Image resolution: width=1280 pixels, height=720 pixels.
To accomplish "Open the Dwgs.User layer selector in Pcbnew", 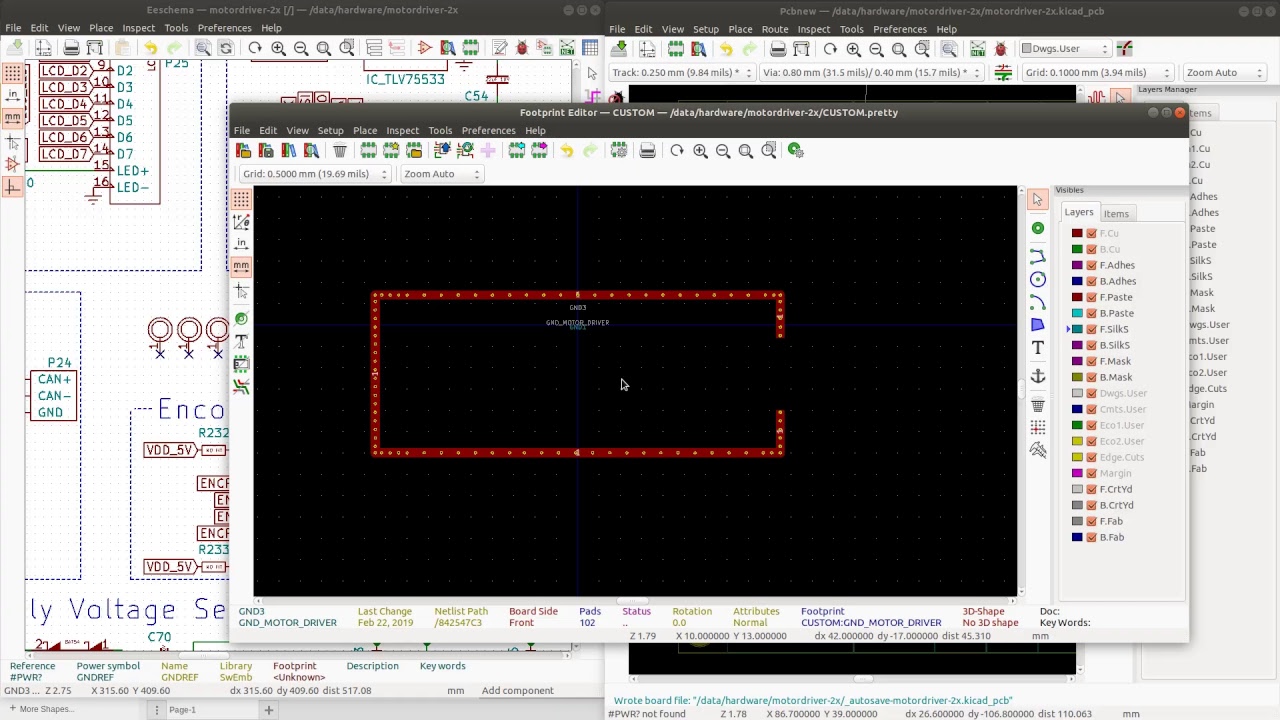I will click(x=1065, y=48).
